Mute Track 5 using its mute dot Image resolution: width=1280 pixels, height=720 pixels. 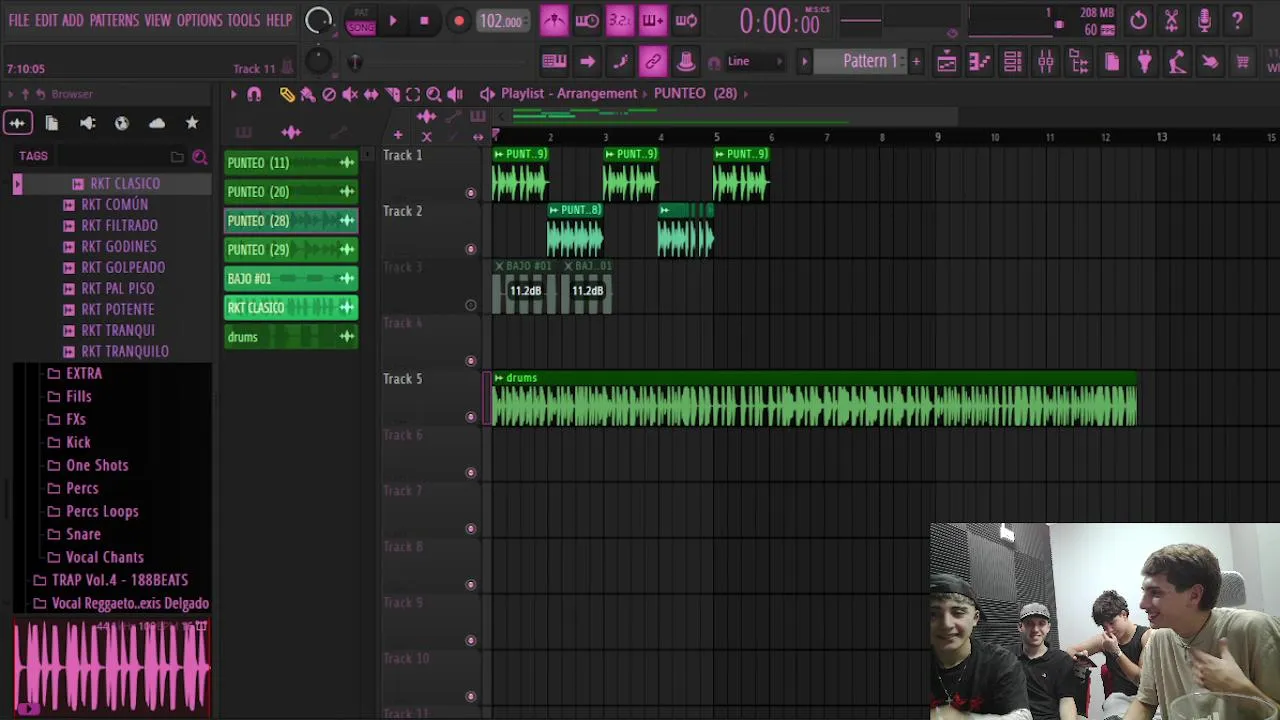(471, 417)
